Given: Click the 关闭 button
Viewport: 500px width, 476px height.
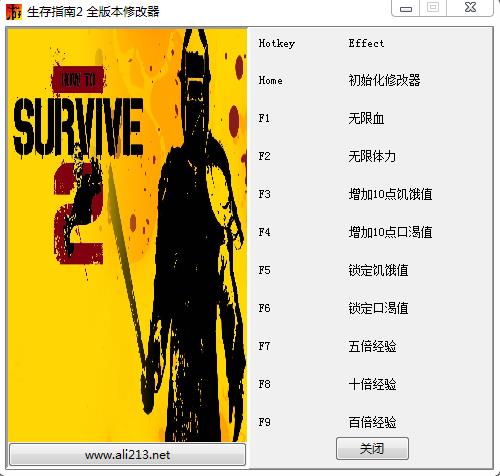Looking at the screenshot, I should tap(372, 449).
